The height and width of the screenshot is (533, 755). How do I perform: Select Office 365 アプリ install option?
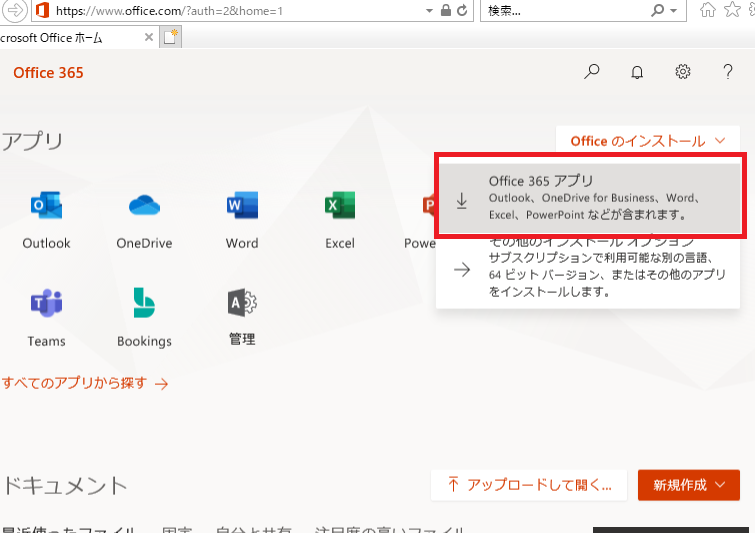click(590, 197)
